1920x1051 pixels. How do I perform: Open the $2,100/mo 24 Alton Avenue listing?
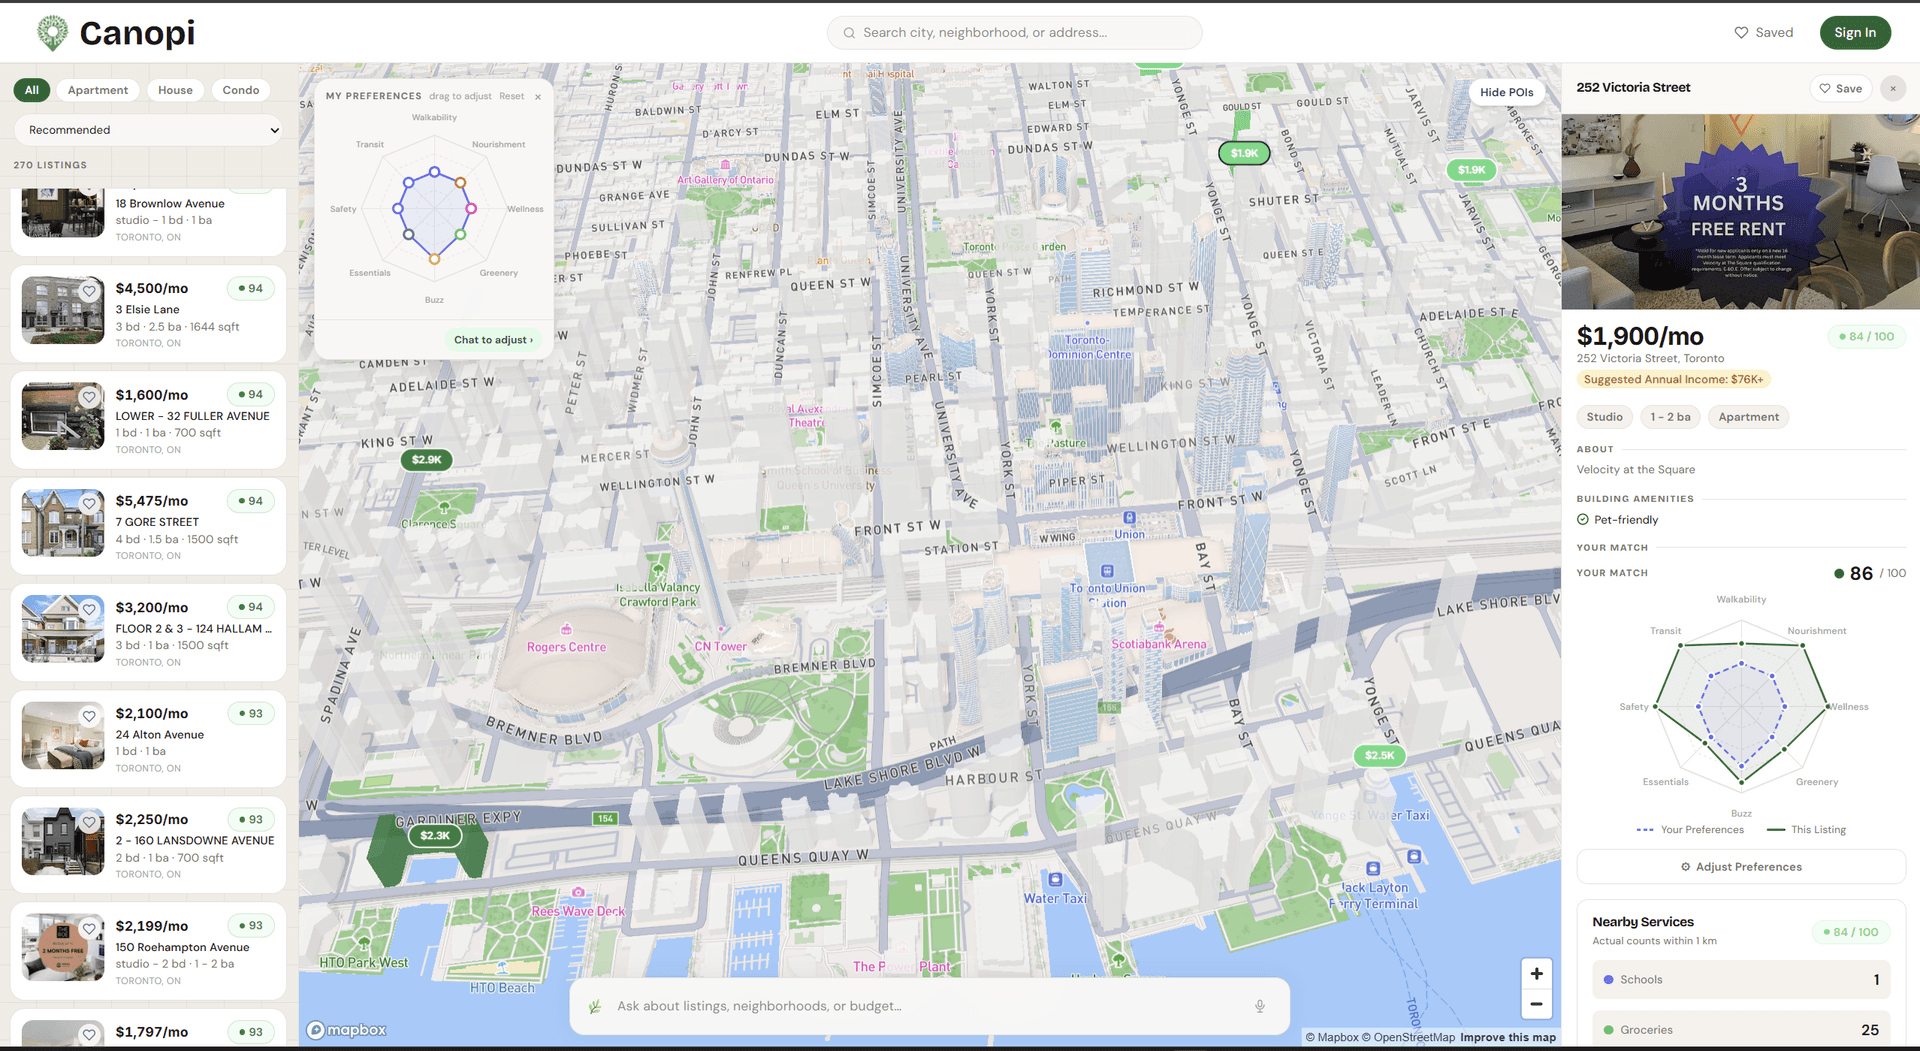tap(148, 739)
